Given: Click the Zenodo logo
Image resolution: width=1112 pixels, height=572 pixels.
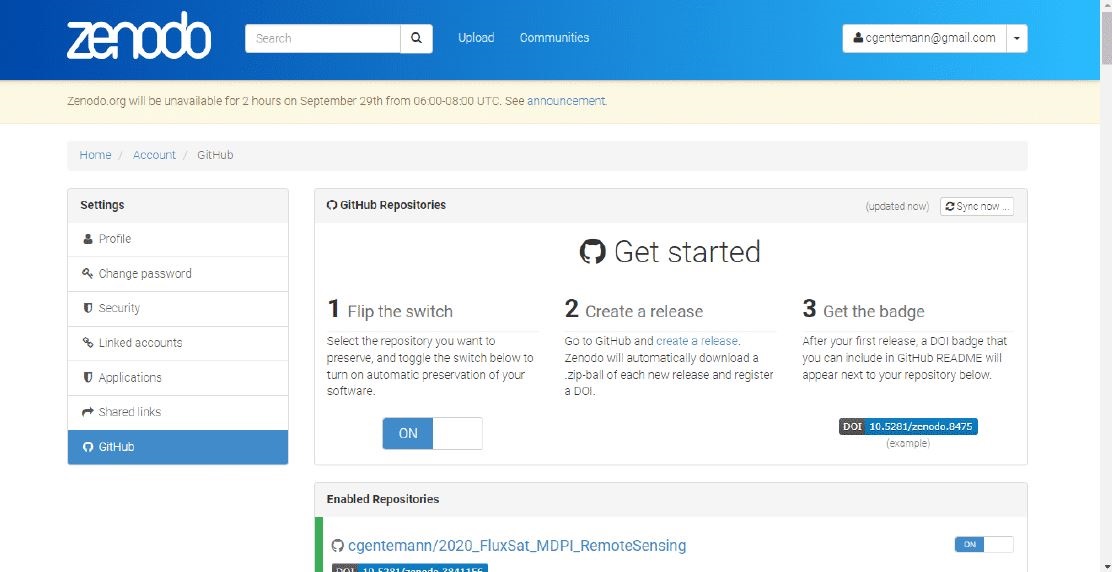Looking at the screenshot, I should coord(139,37).
